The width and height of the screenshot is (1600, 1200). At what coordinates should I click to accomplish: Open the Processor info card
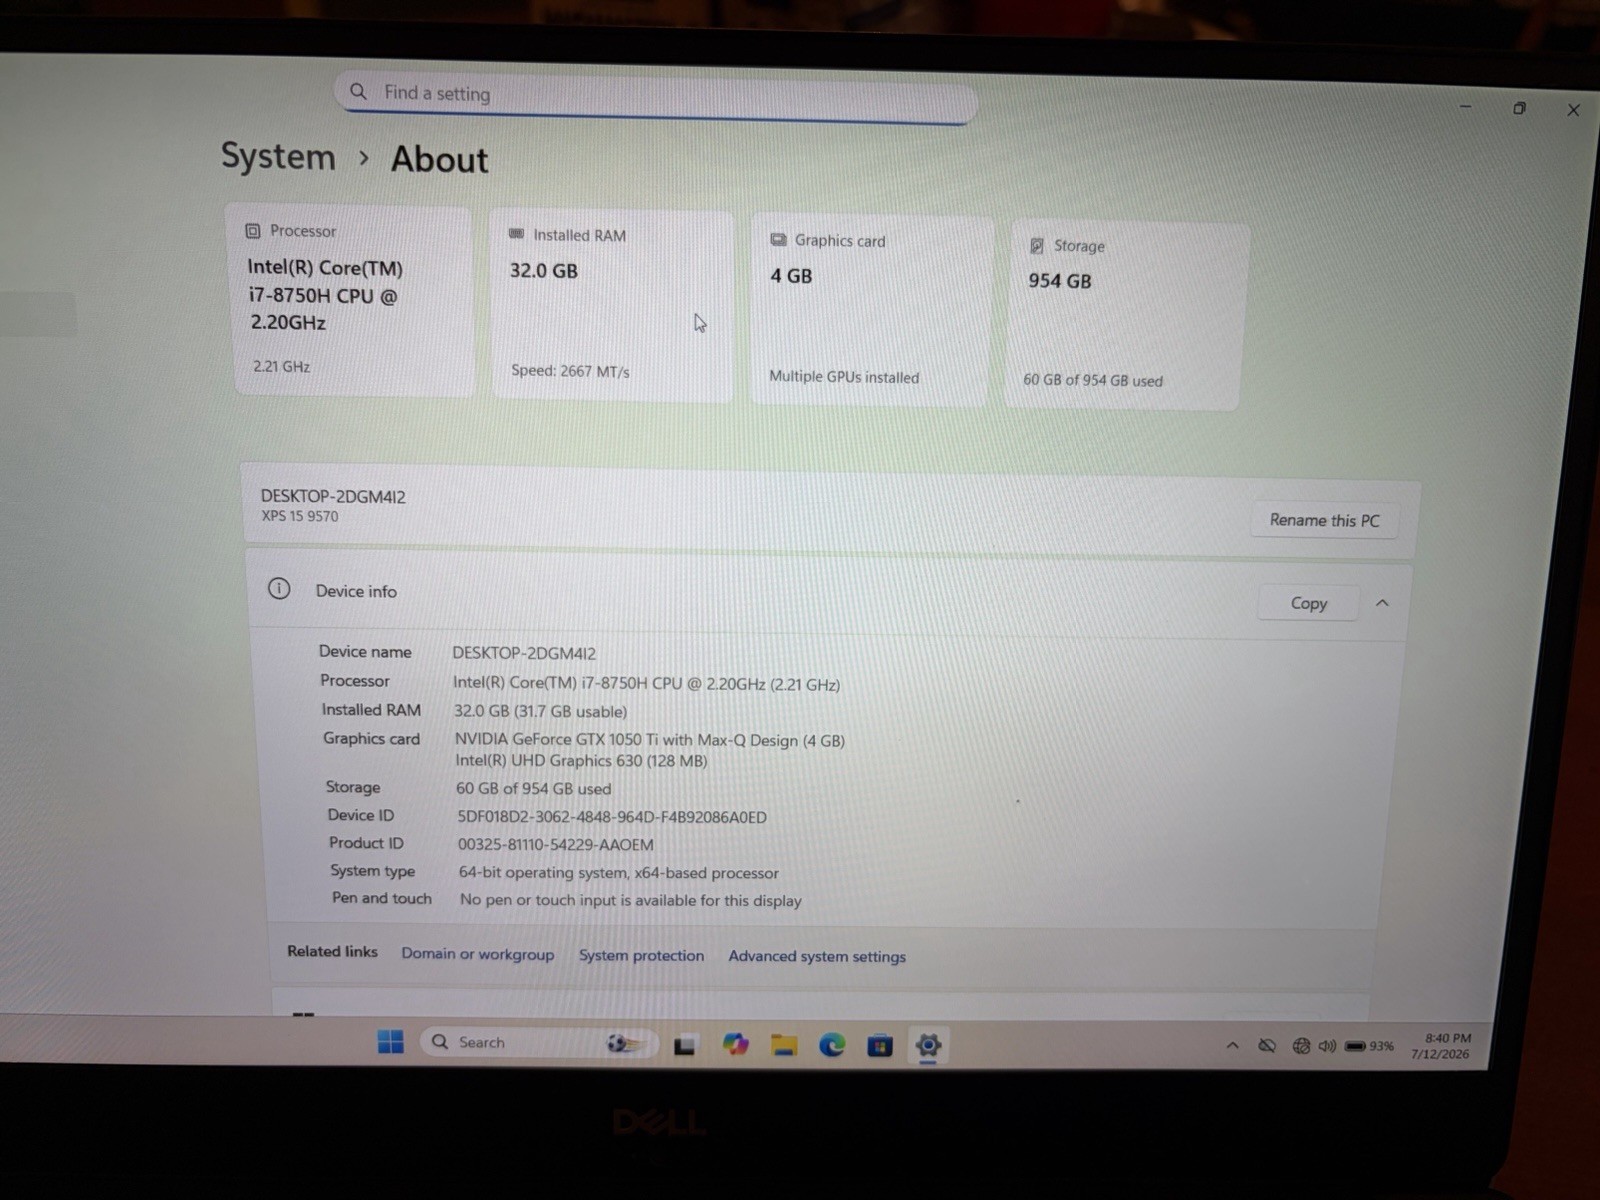(354, 300)
